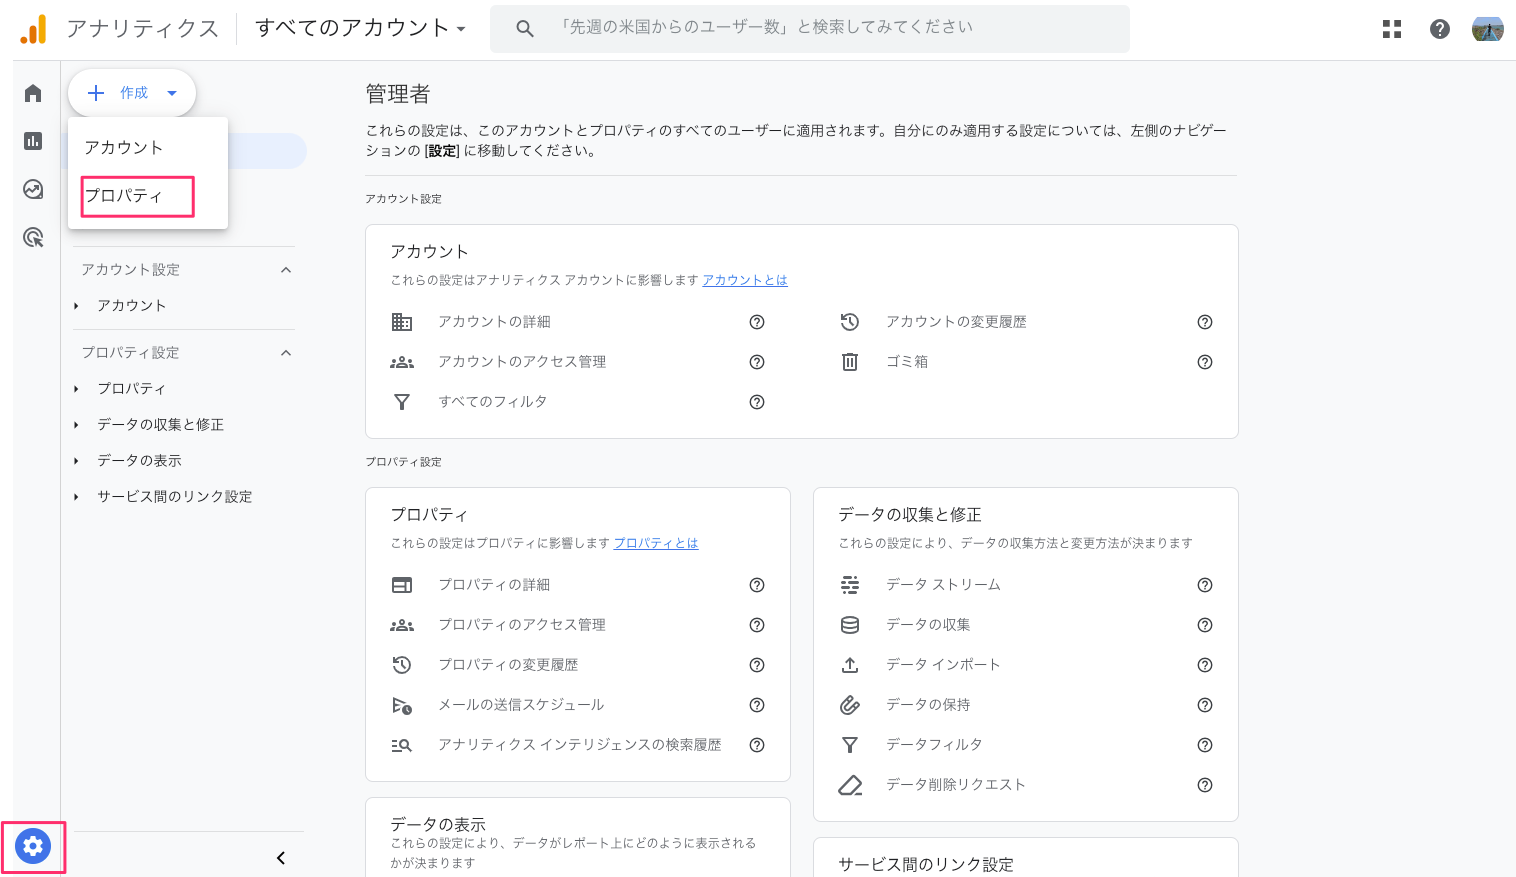Click the Admin gear icon

33,846
